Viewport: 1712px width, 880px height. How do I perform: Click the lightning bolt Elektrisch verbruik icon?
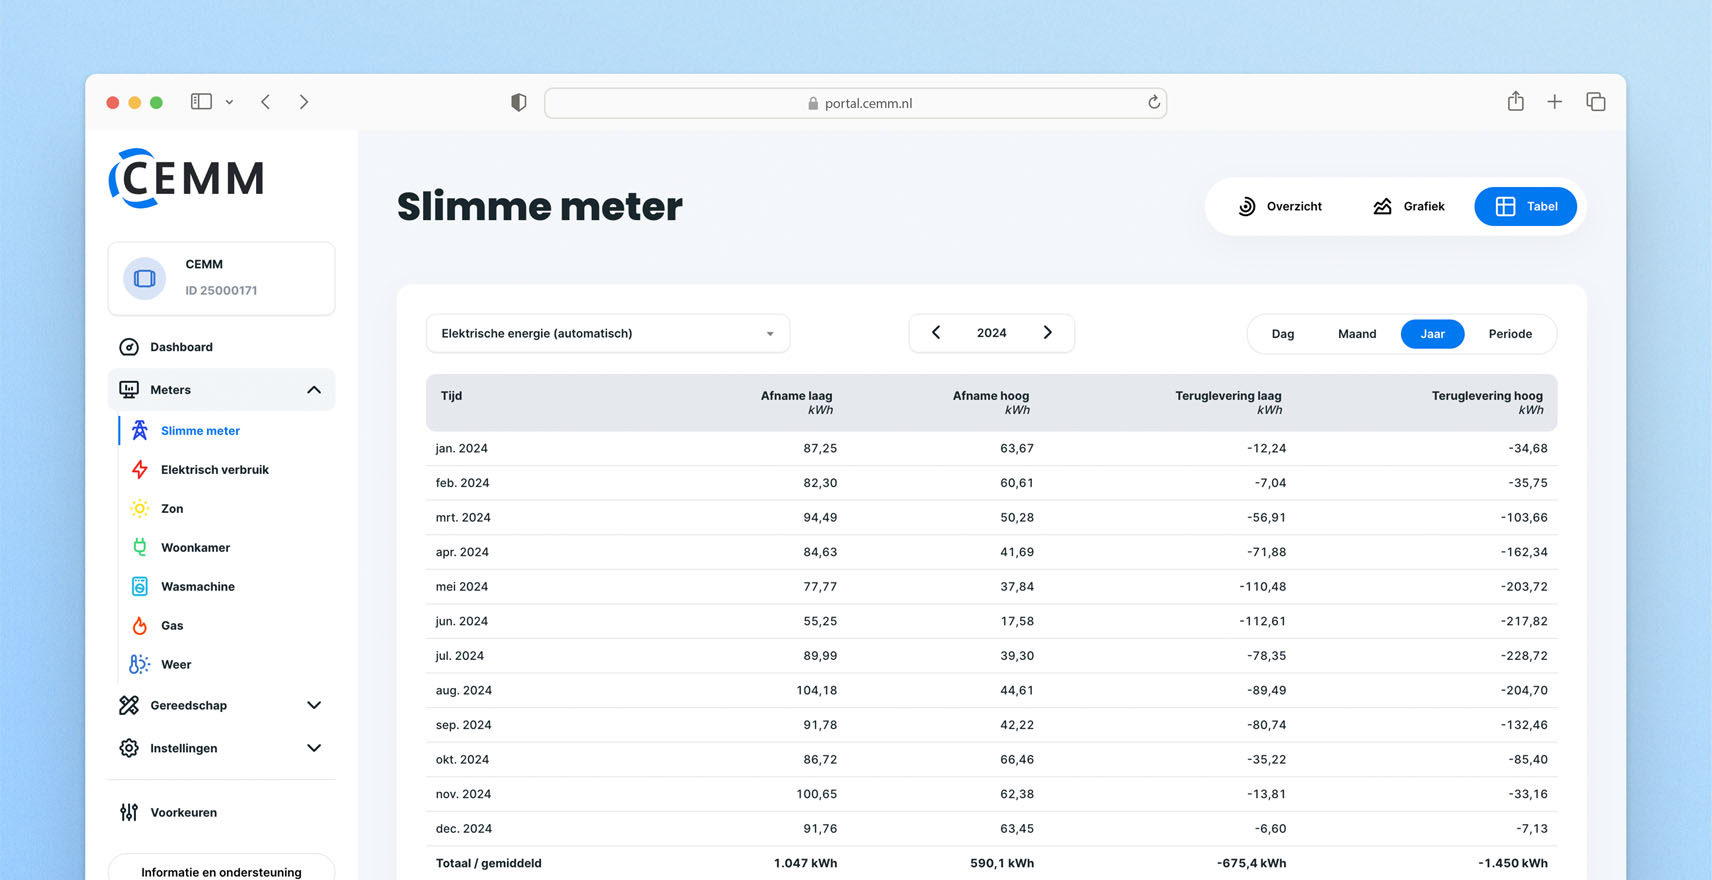[140, 470]
